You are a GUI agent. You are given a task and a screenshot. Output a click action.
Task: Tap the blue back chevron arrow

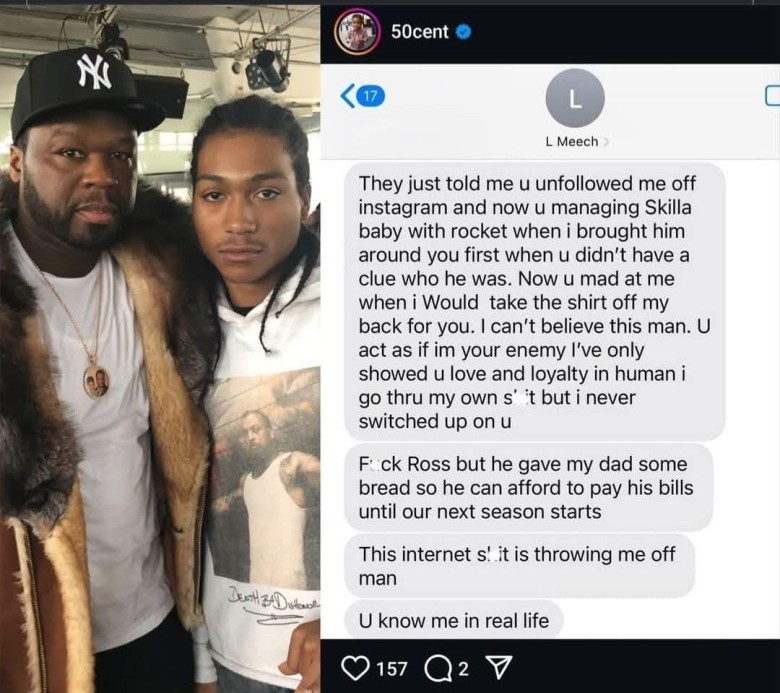coord(348,96)
